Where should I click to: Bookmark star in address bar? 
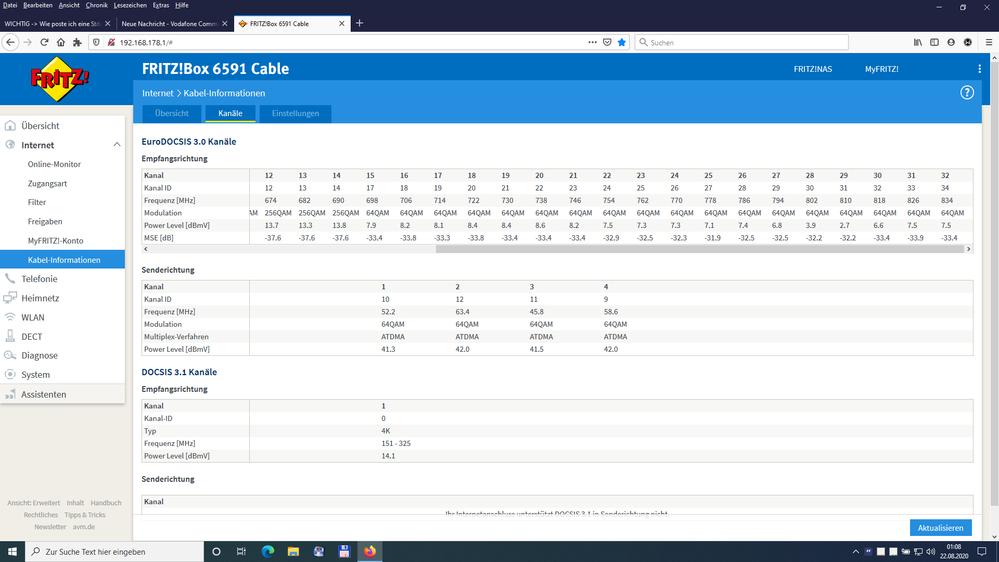[622, 42]
